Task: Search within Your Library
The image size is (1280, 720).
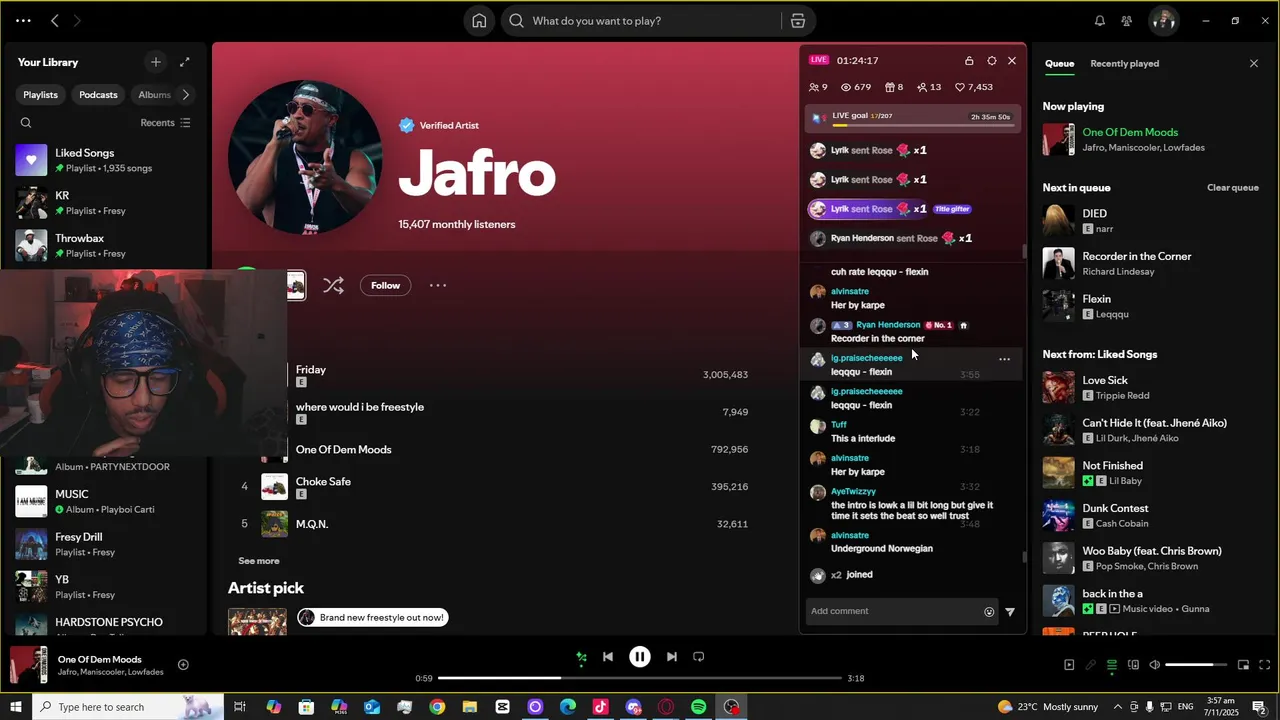Action: tap(26, 123)
